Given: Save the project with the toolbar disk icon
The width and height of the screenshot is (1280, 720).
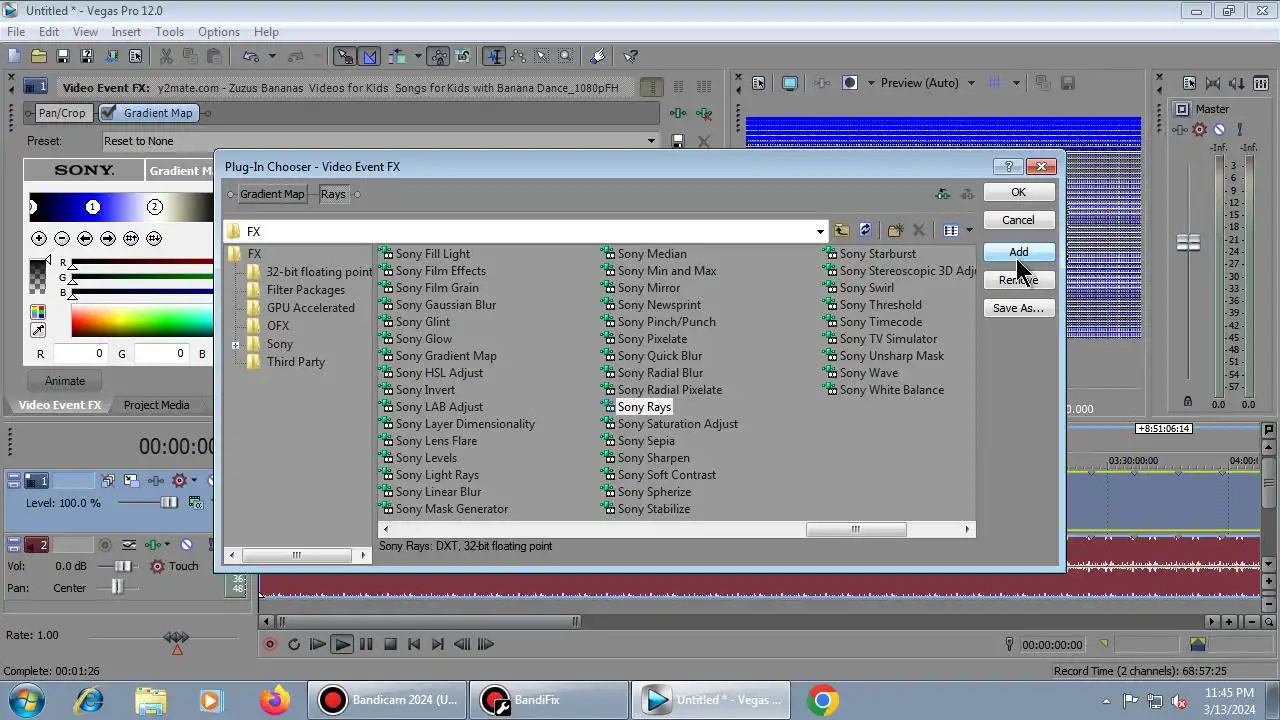Looking at the screenshot, I should coord(63,57).
